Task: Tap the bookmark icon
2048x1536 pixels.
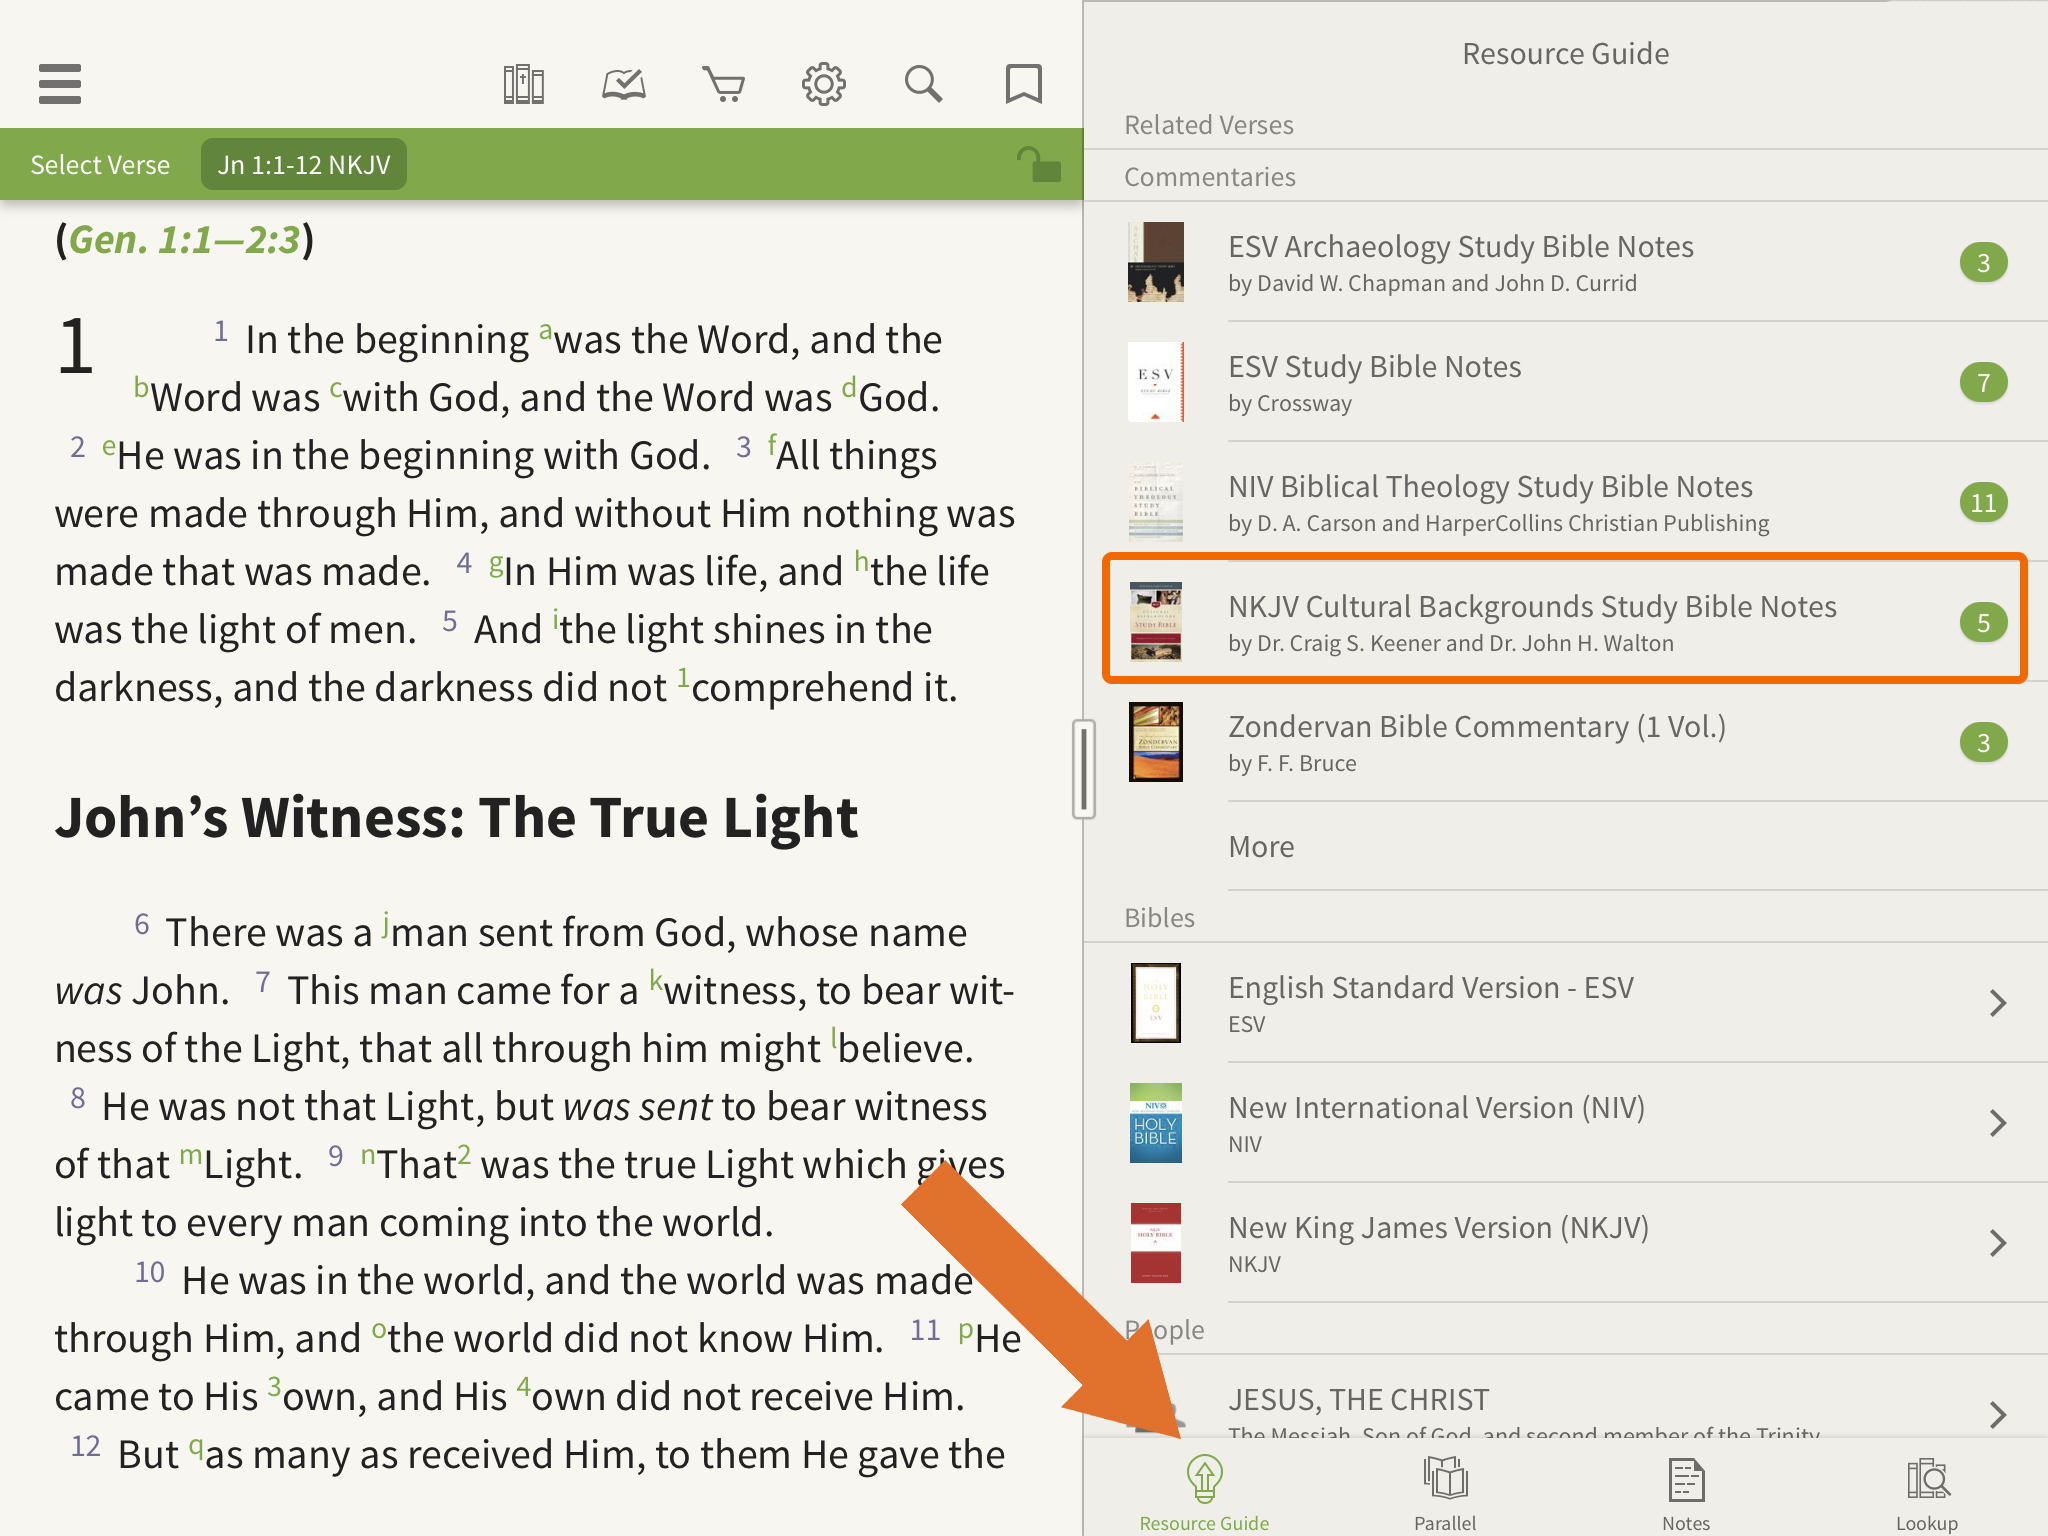Action: [x=1023, y=84]
